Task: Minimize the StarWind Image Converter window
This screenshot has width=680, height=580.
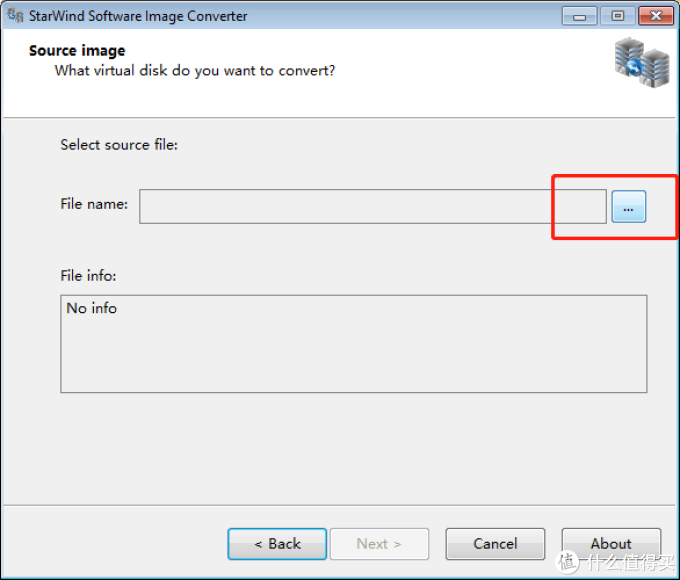Action: (x=579, y=16)
